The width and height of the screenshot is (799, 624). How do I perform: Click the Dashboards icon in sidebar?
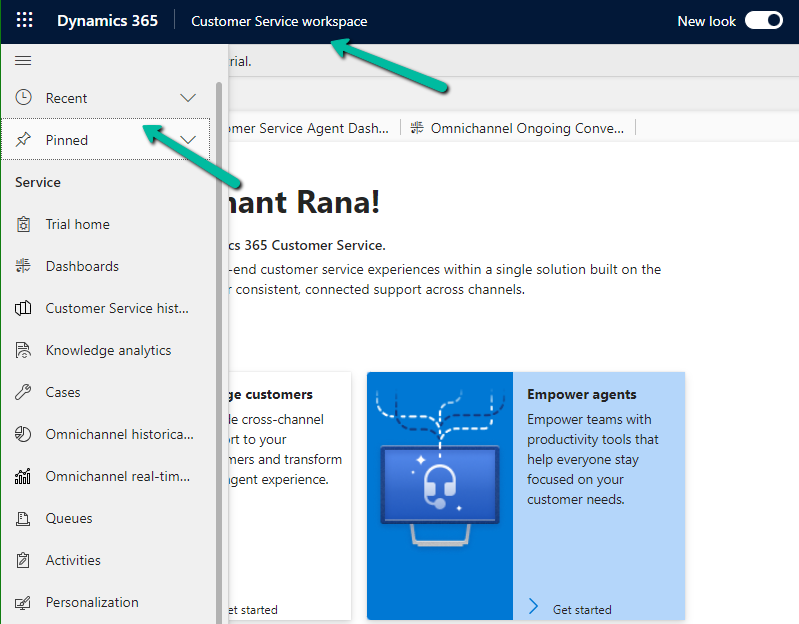(x=23, y=266)
